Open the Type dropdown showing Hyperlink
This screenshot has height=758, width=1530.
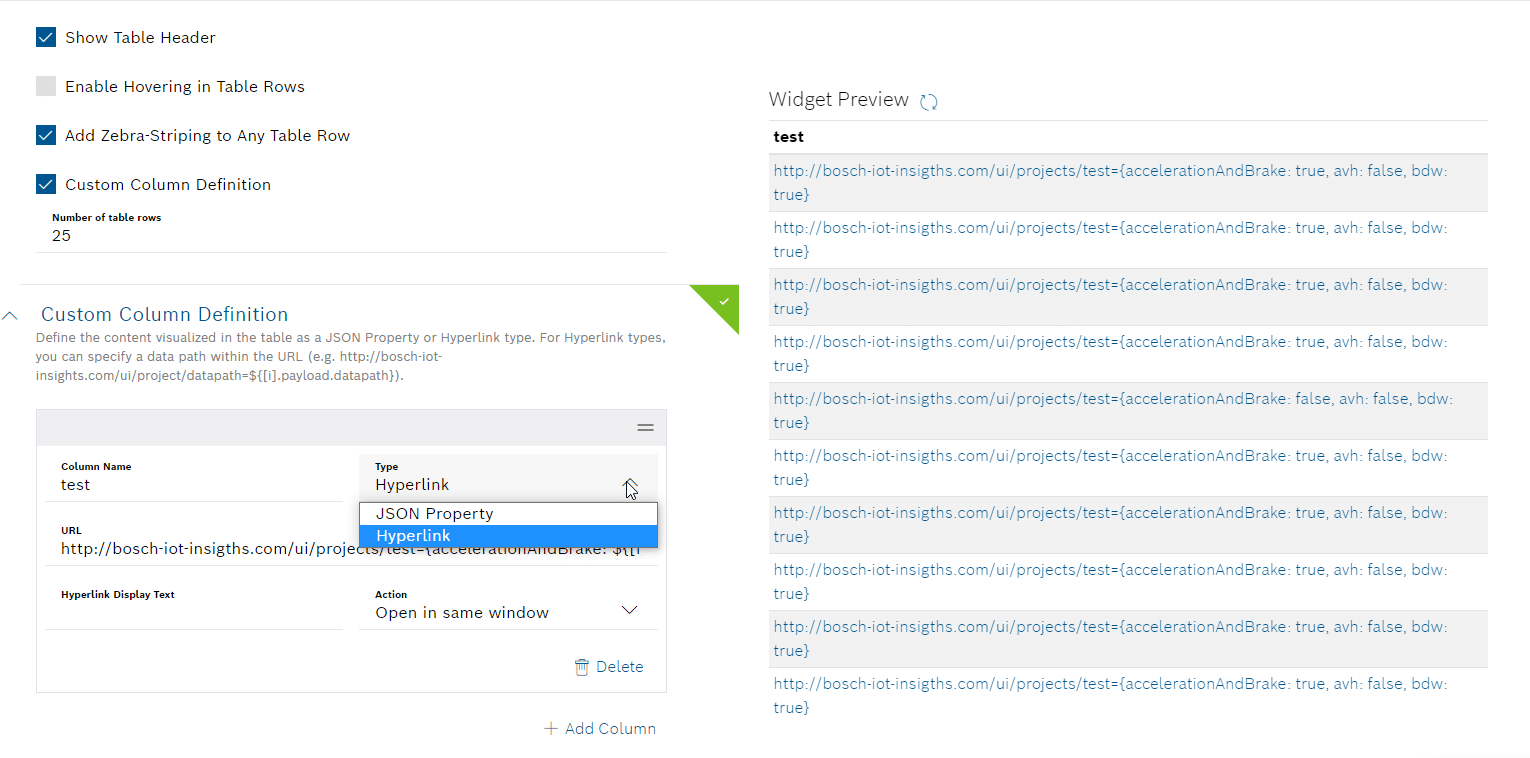pos(507,485)
